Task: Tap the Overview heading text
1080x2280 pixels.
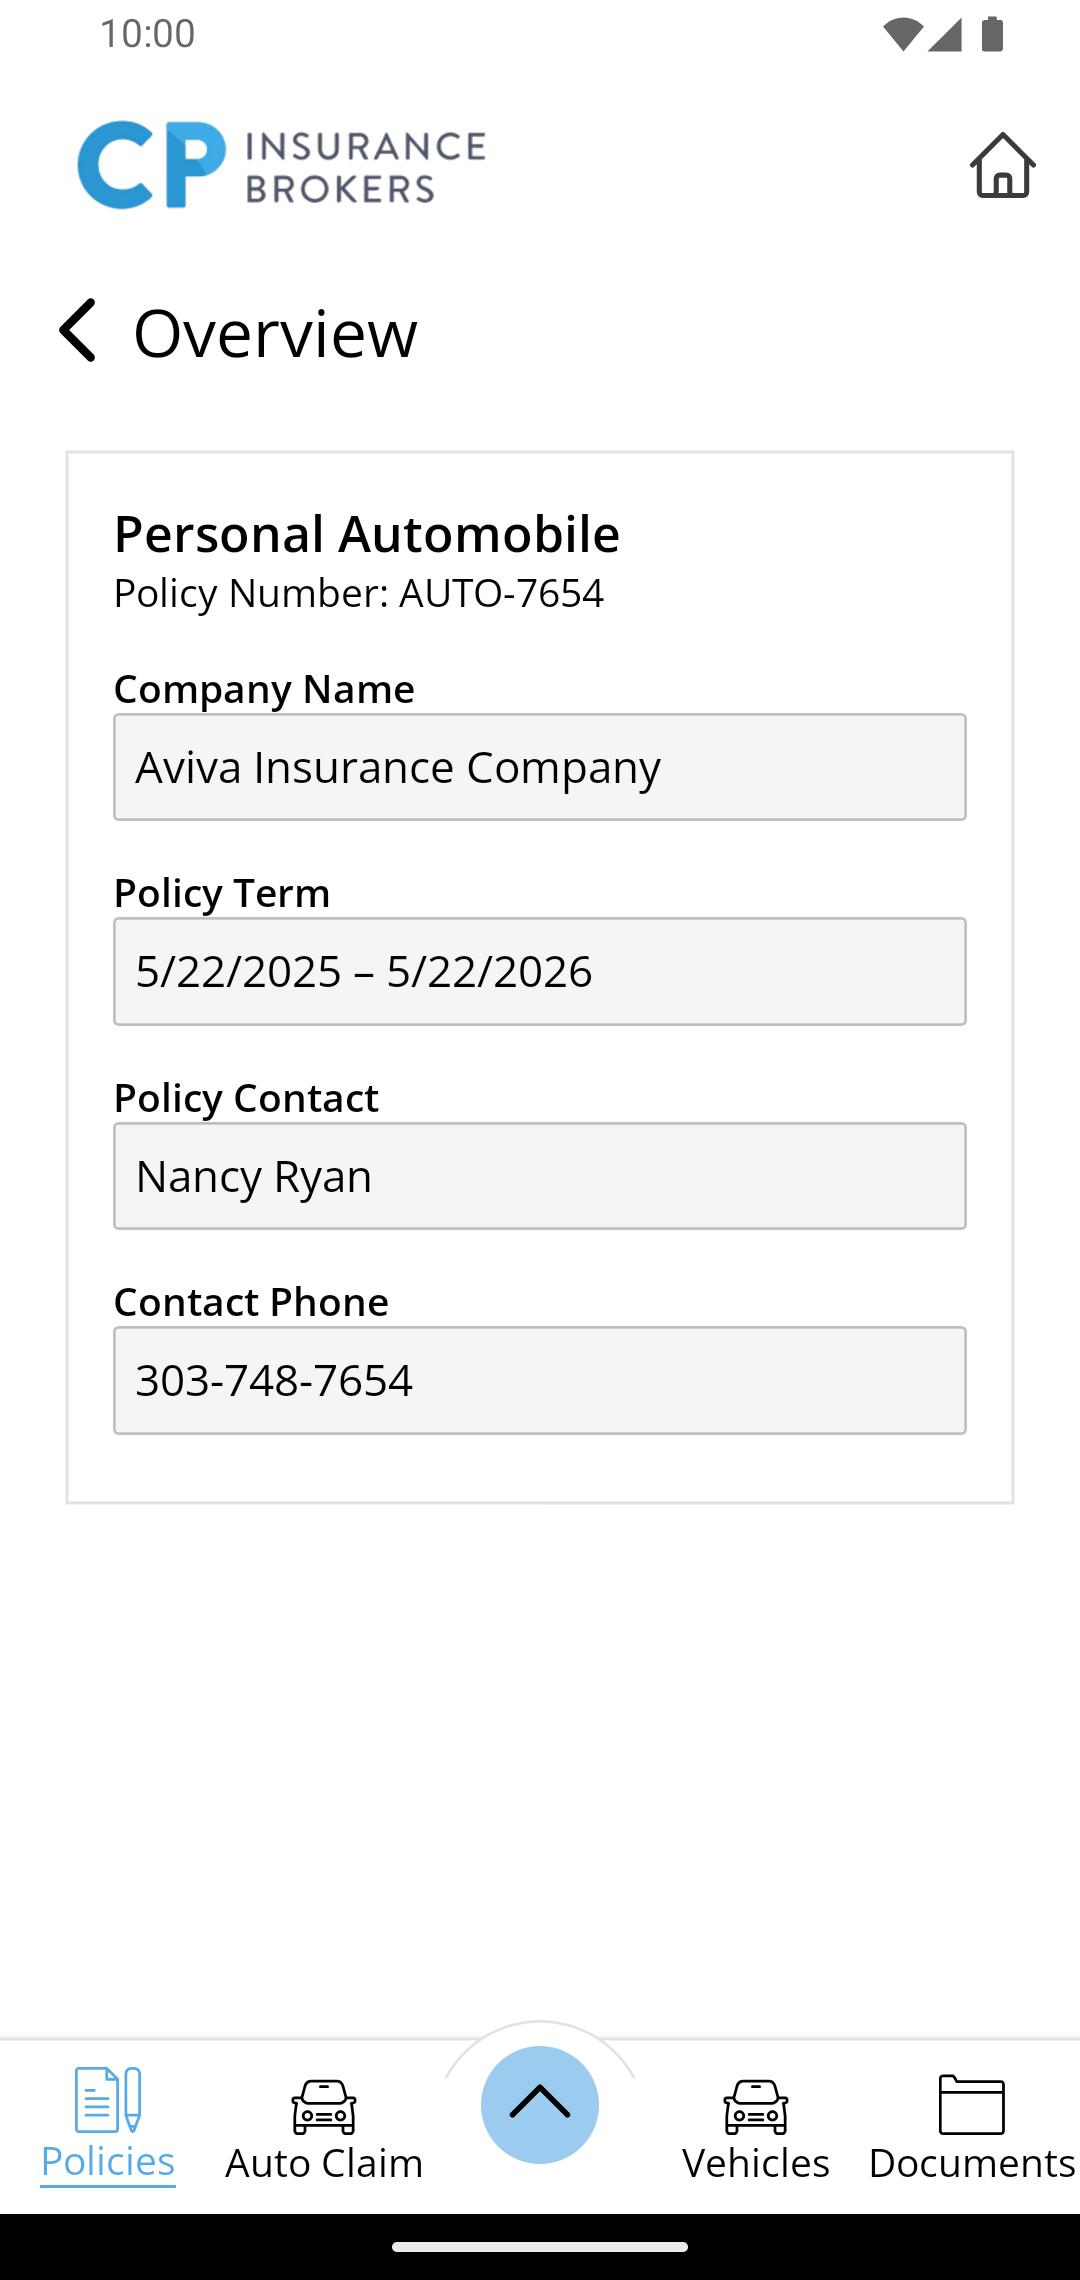Action: (276, 333)
